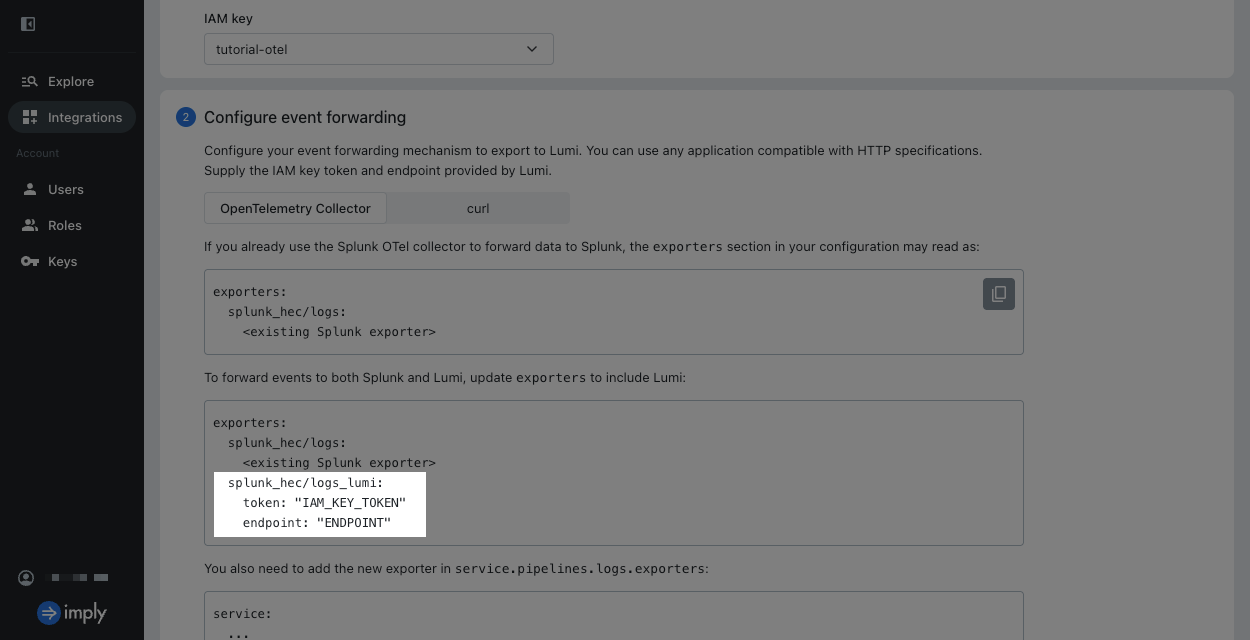Screen dimensions: 1250x640
Task: Click the 'service:' code line
Action: pos(242,614)
